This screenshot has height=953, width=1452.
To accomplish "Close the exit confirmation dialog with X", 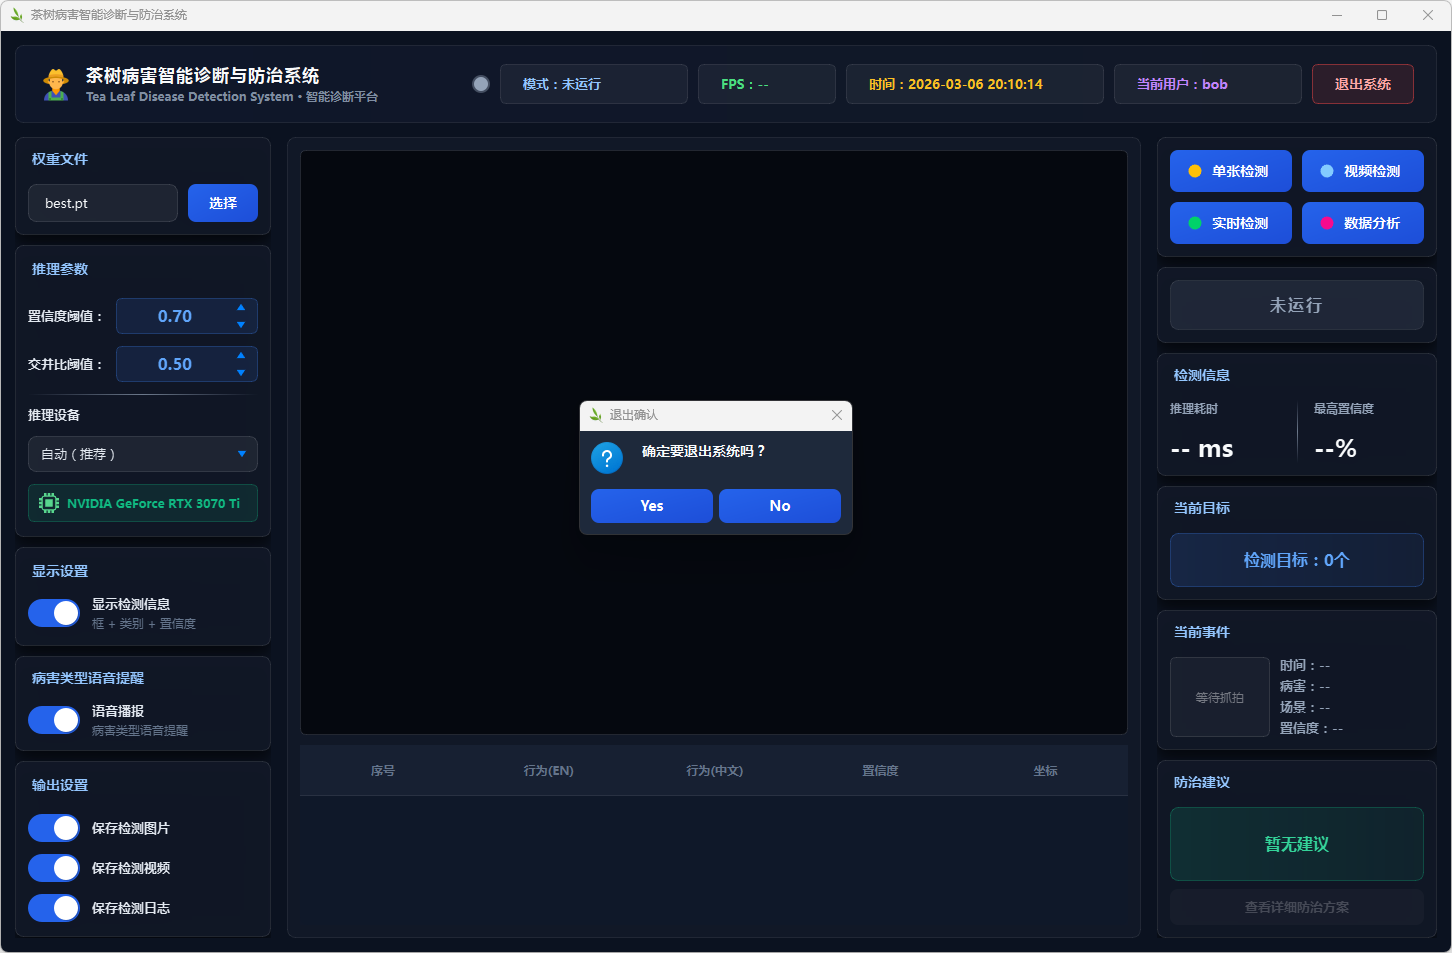I will (x=837, y=415).
